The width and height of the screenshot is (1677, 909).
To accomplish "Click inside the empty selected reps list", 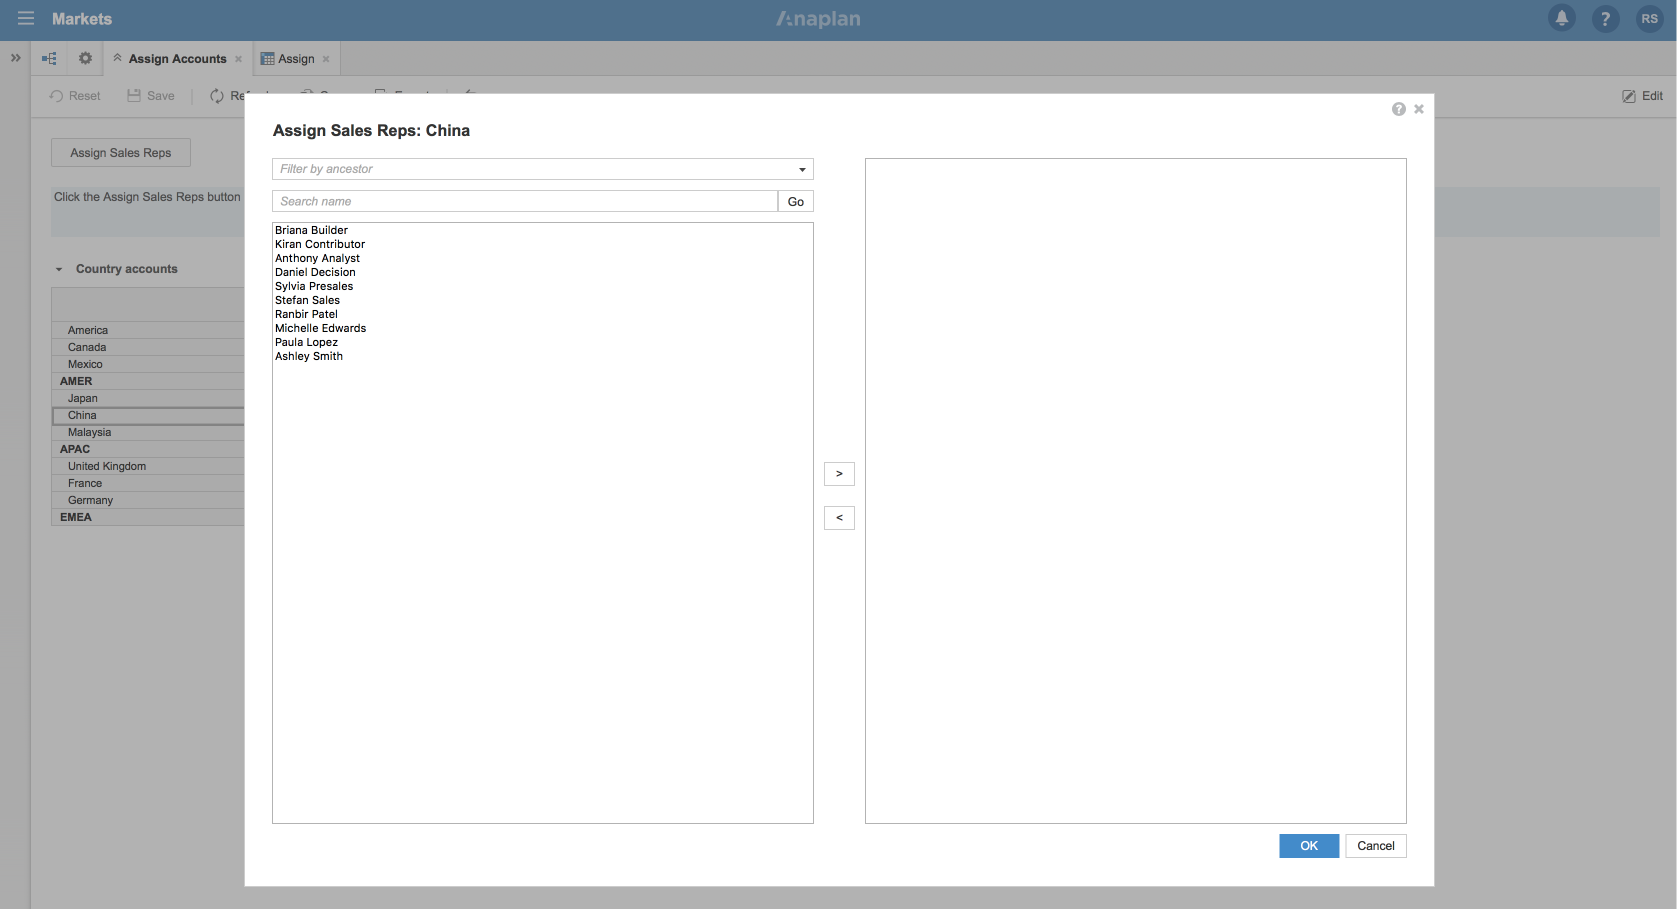I will [1136, 491].
